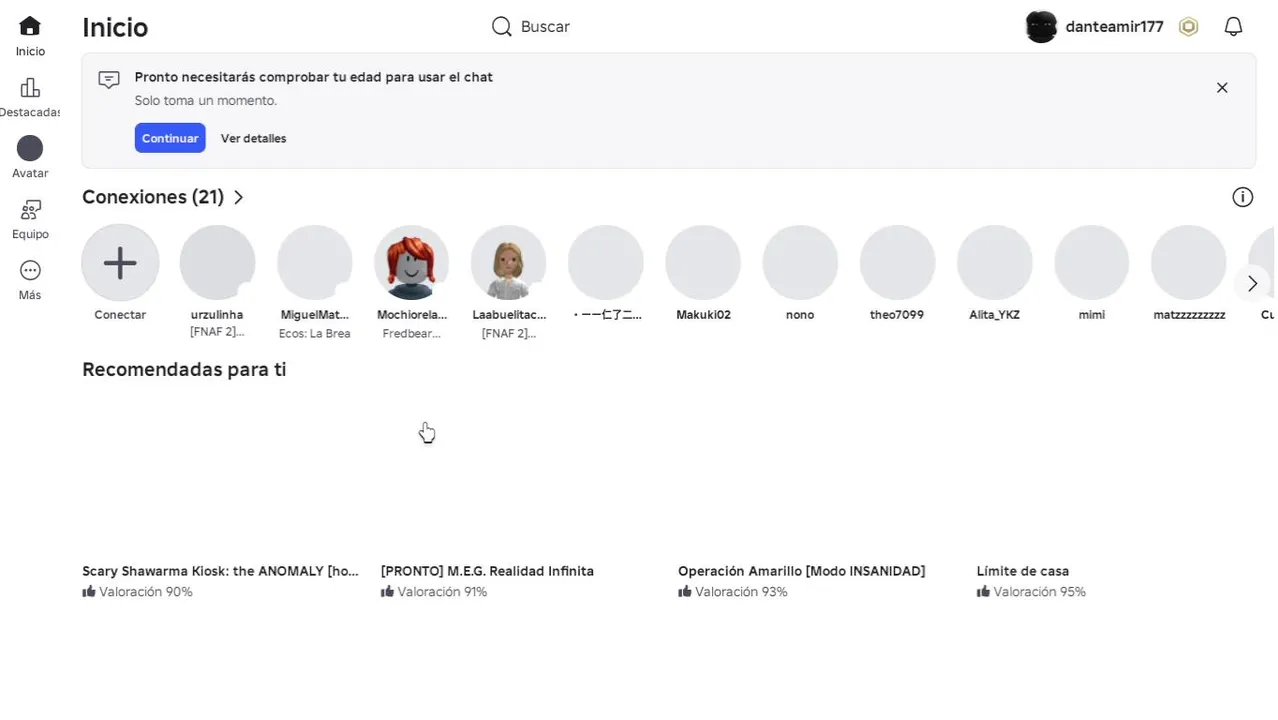This screenshot has height=720, width=1278.
Task: Click the Conexiones info icon
Action: click(1242, 197)
